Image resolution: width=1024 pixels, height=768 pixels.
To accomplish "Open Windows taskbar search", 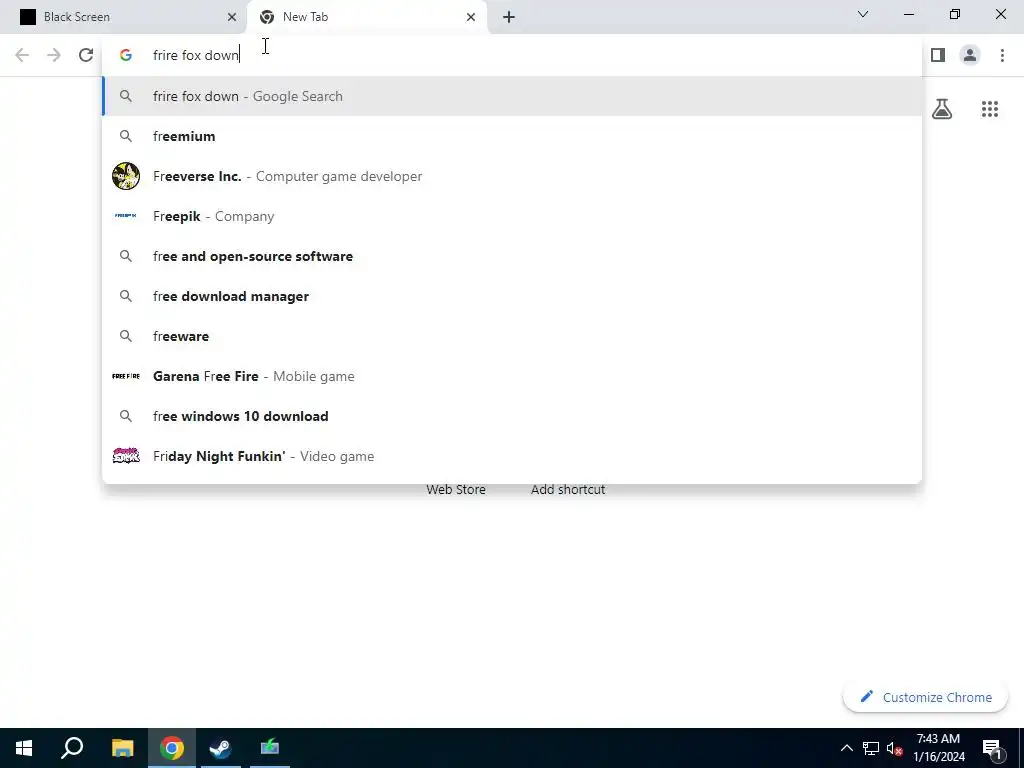I will [x=72, y=748].
